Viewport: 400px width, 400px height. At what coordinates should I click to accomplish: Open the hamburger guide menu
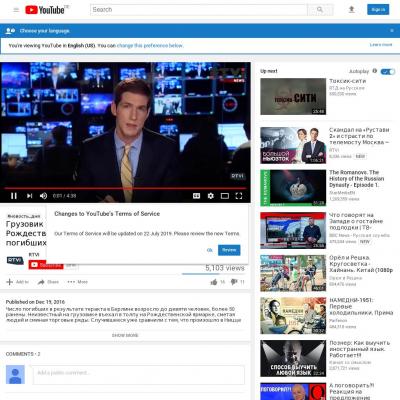tap(16, 10)
